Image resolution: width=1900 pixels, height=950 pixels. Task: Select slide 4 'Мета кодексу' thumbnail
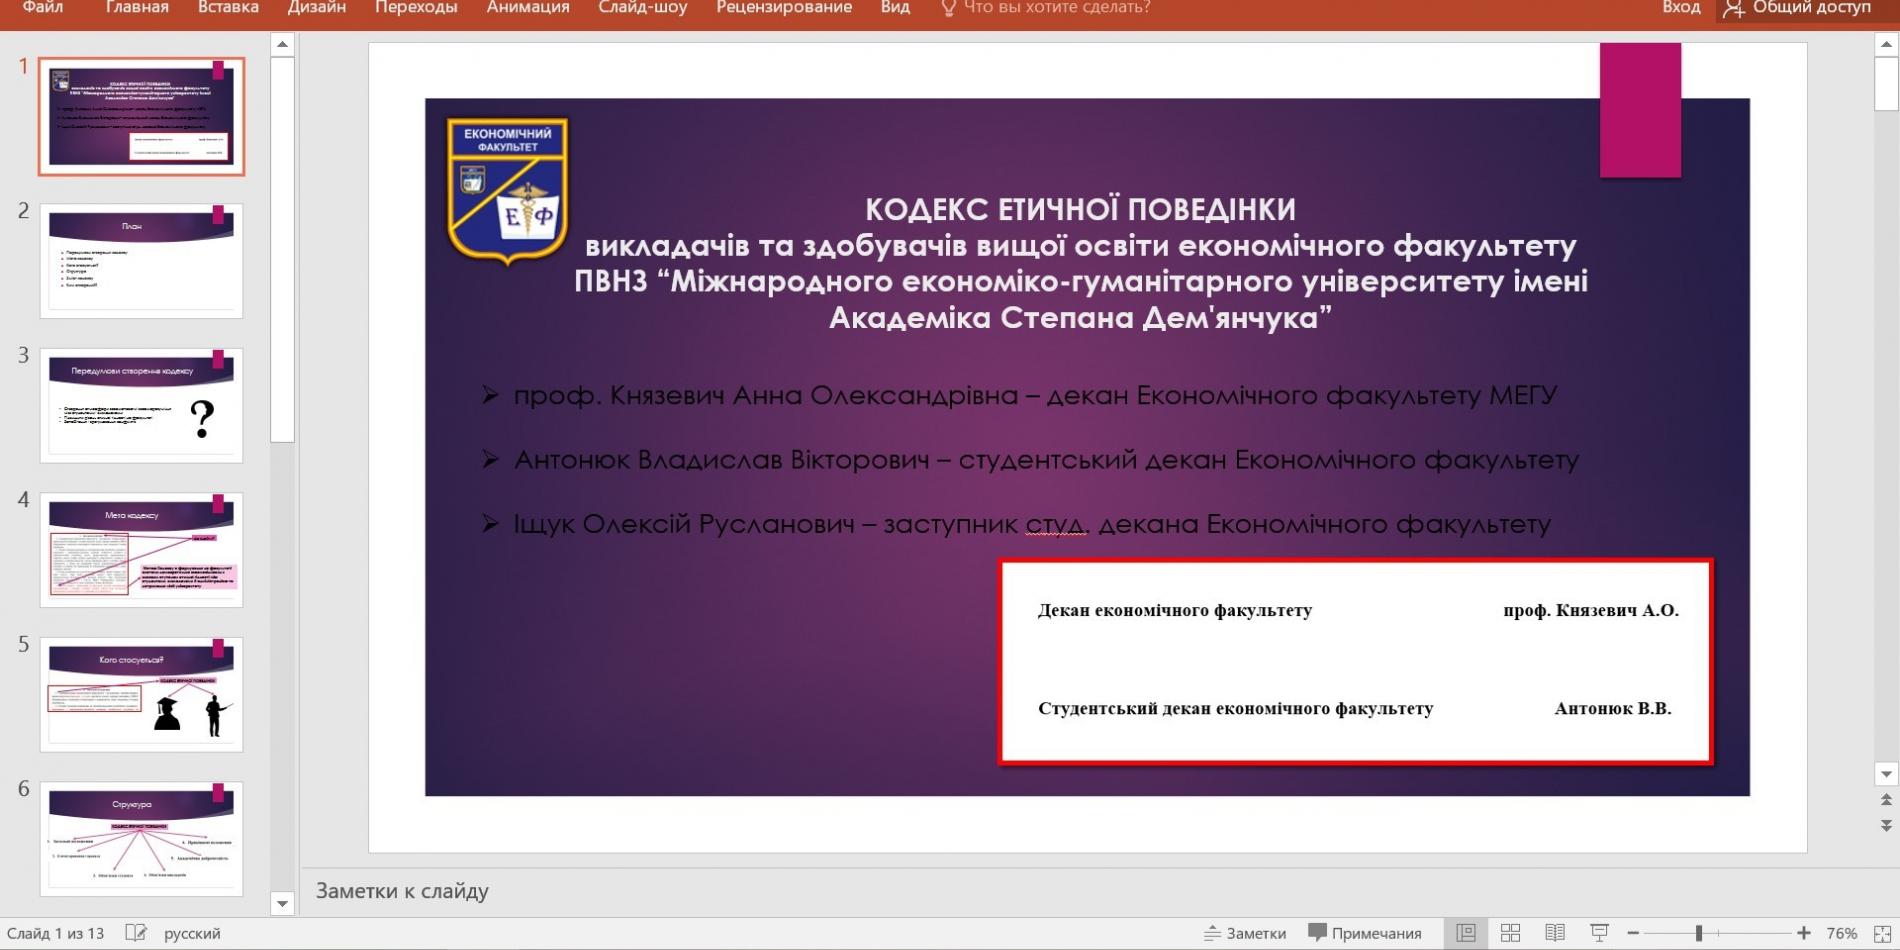(x=141, y=550)
